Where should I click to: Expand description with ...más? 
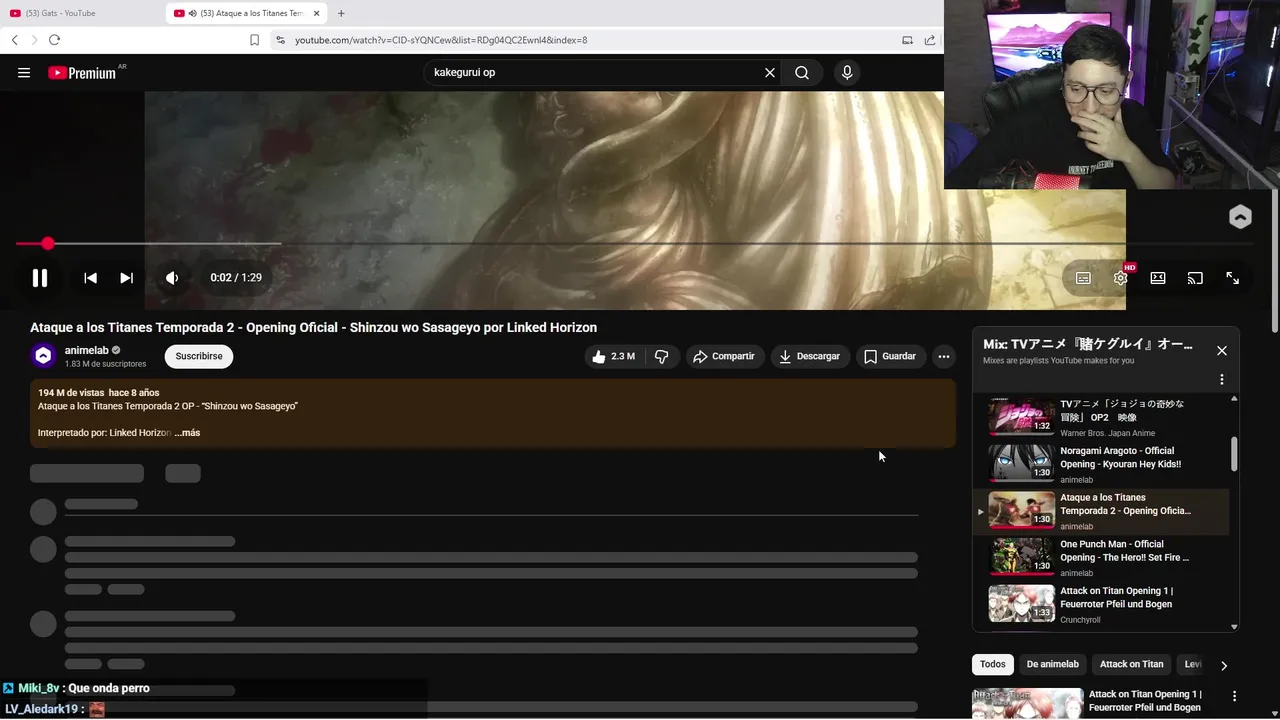point(187,433)
